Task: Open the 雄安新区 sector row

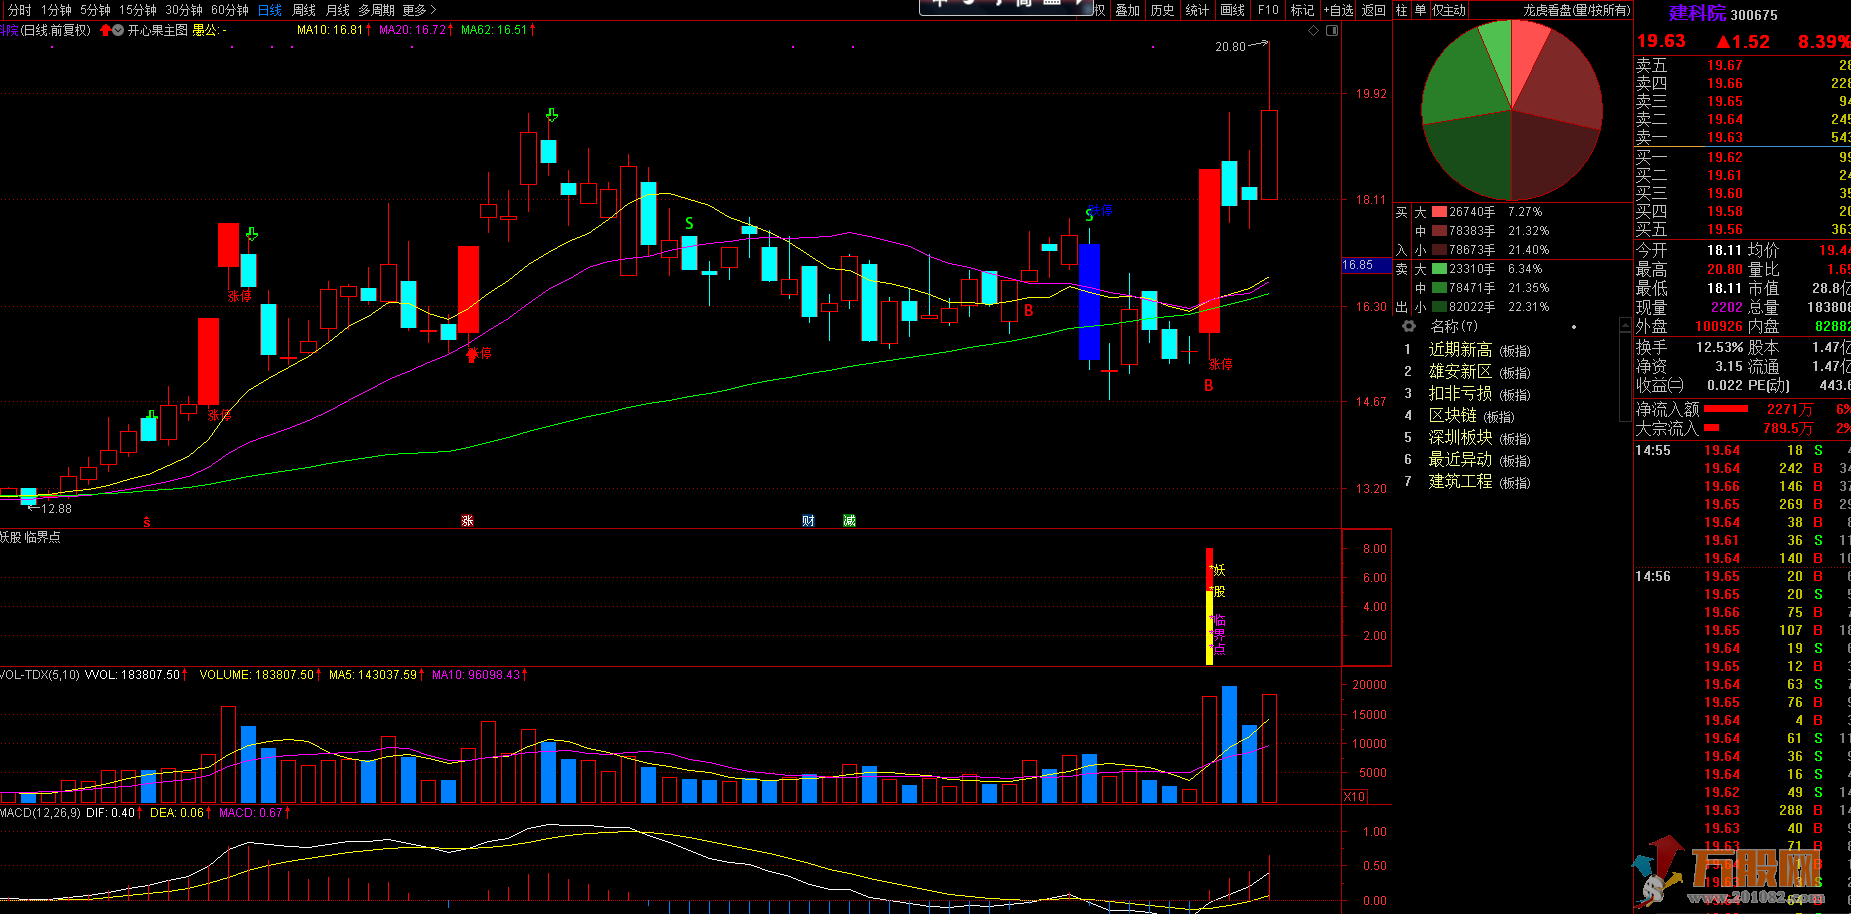Action: [1480, 372]
